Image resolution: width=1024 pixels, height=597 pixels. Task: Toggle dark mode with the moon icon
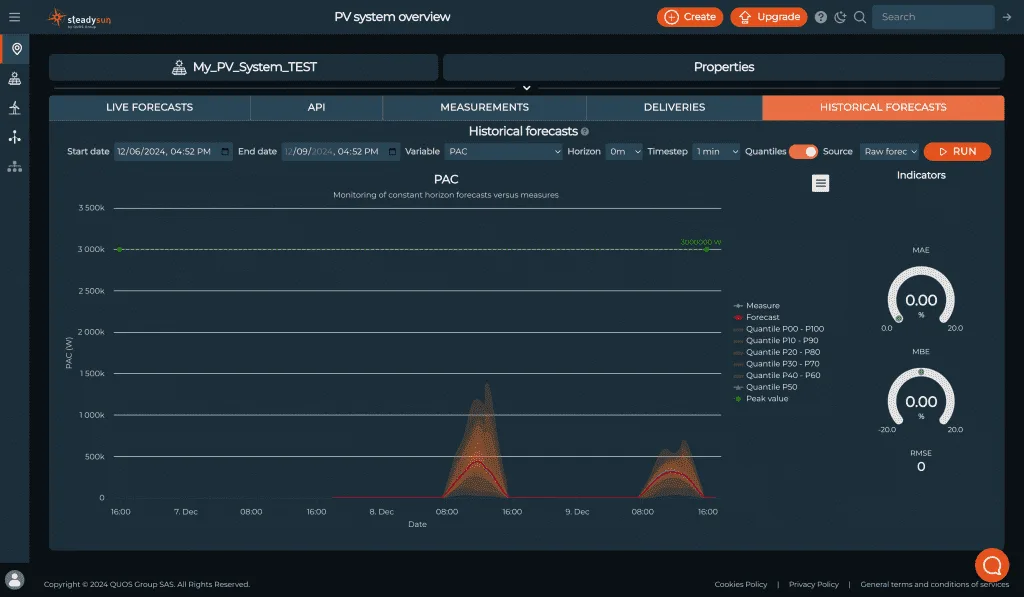(841, 17)
